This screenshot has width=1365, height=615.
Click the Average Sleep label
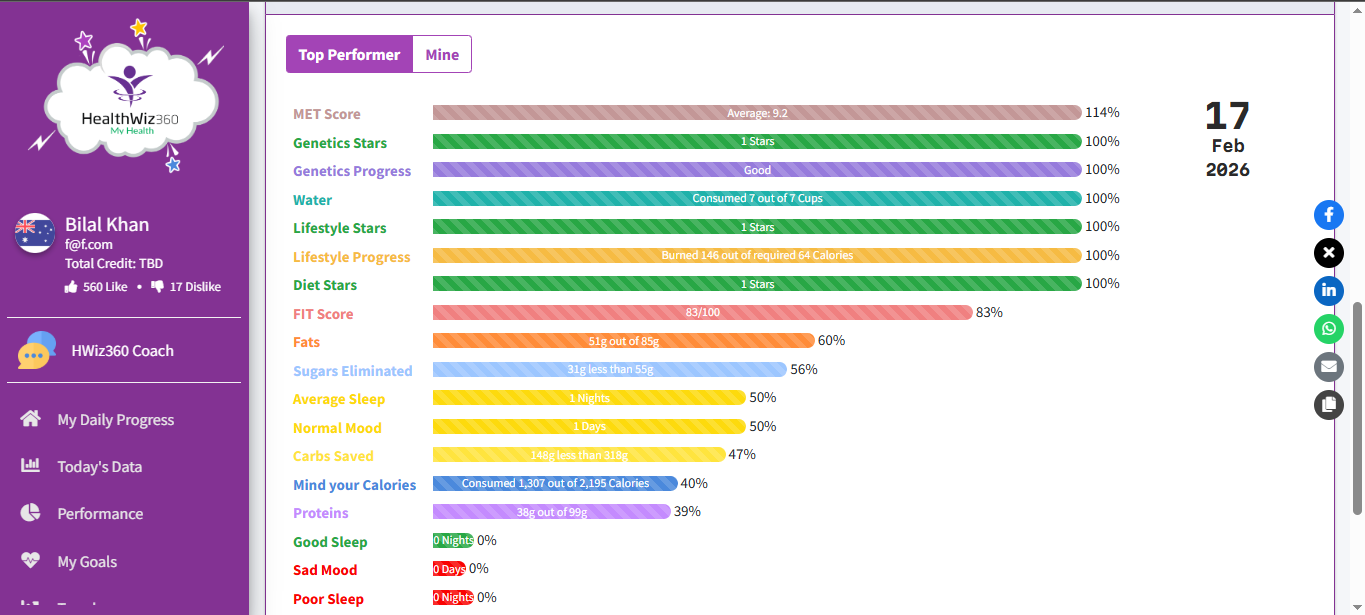tap(339, 399)
